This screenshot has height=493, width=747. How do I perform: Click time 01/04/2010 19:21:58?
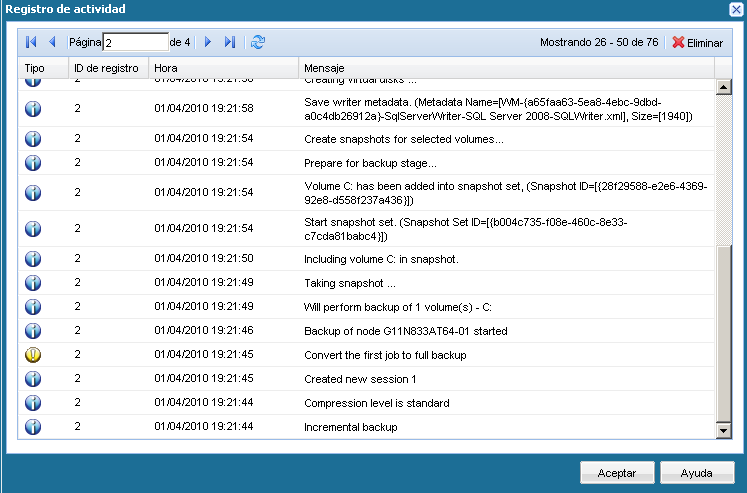(204, 109)
